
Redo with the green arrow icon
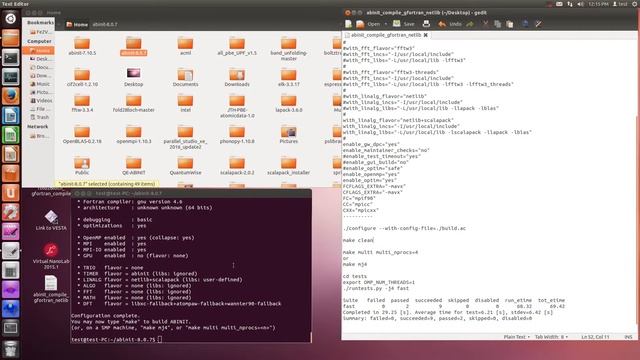pos(470,24)
